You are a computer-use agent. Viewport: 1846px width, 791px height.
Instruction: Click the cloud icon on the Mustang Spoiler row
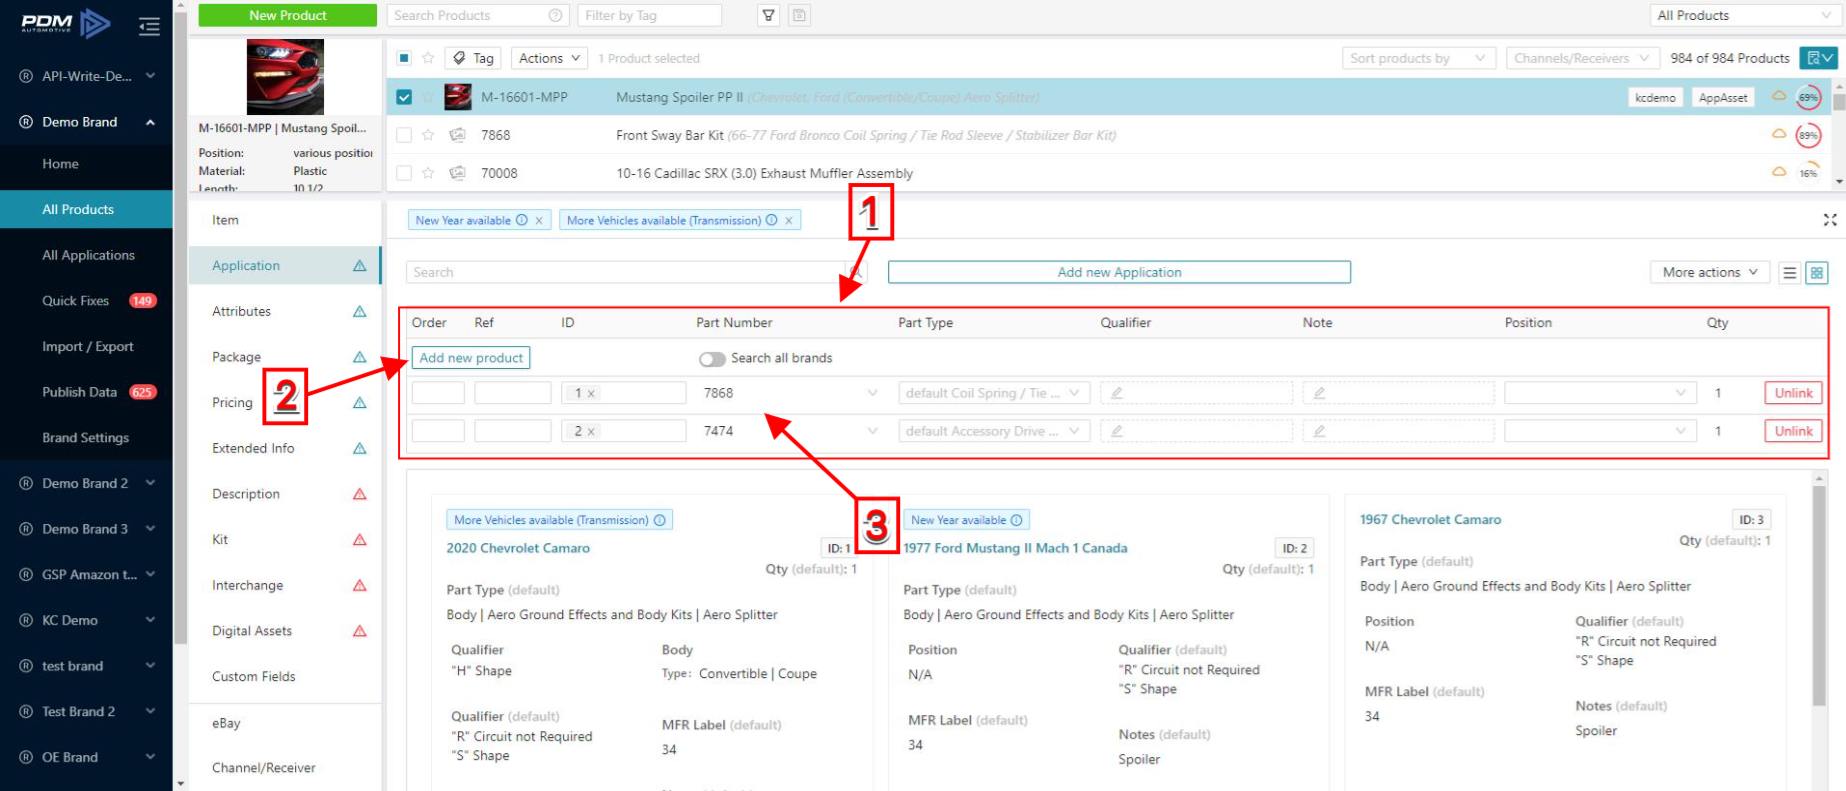tap(1779, 97)
